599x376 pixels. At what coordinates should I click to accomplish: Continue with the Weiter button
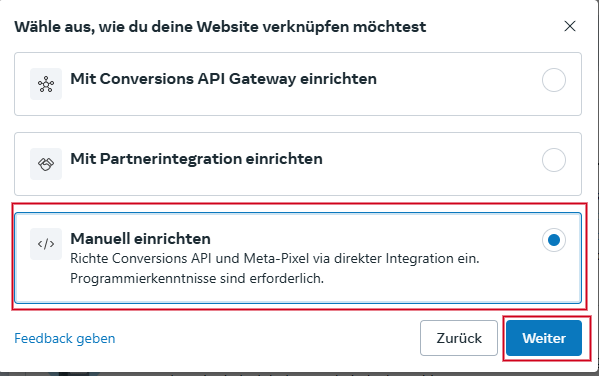tap(544, 338)
